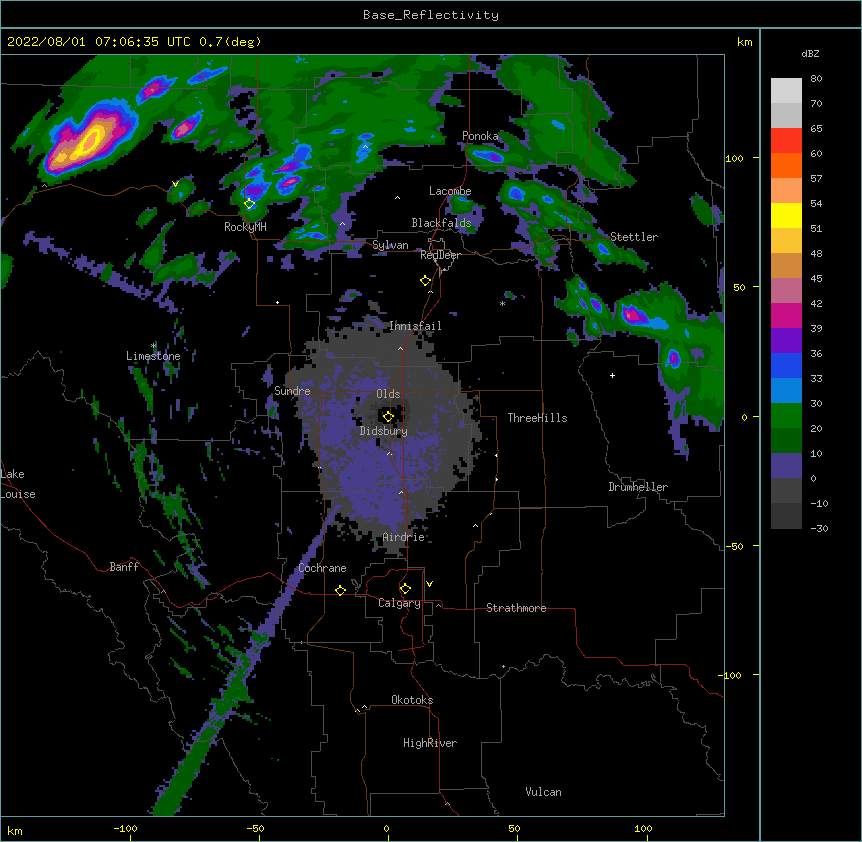Click the Drumheller label
The width and height of the screenshot is (862, 842).
coord(638,487)
